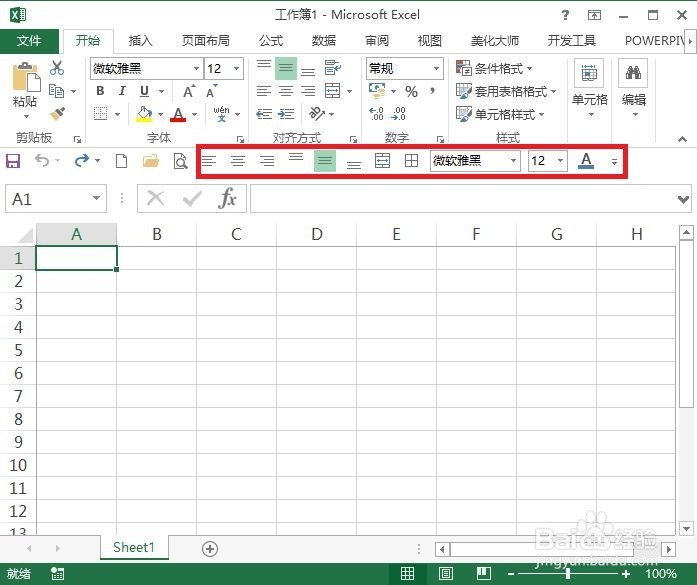
Task: Click the fx Insert Function button
Action: [x=227, y=198]
